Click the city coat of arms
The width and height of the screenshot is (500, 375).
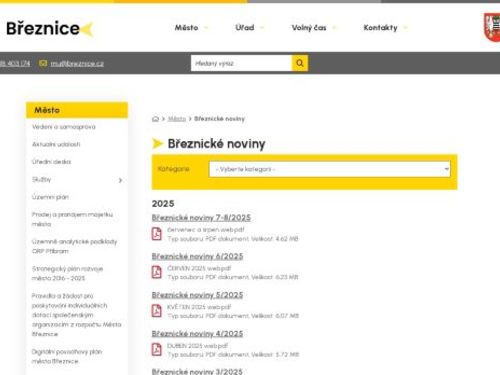pyautogui.click(x=492, y=27)
